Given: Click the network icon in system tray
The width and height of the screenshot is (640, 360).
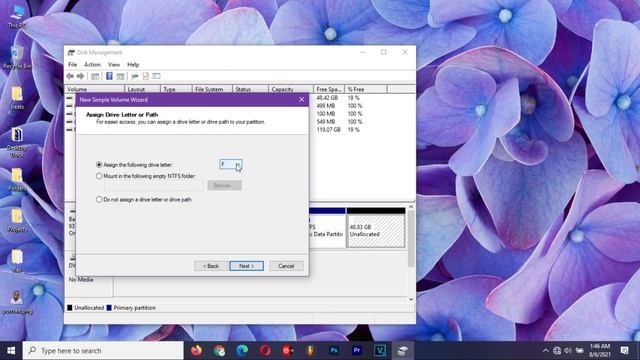Looking at the screenshot, I should [x=557, y=351].
